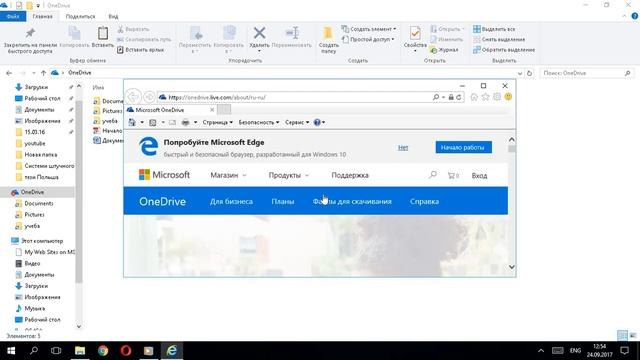This screenshot has width=640, height=360.
Task: Click the Вход sign-in link
Action: pos(479,176)
